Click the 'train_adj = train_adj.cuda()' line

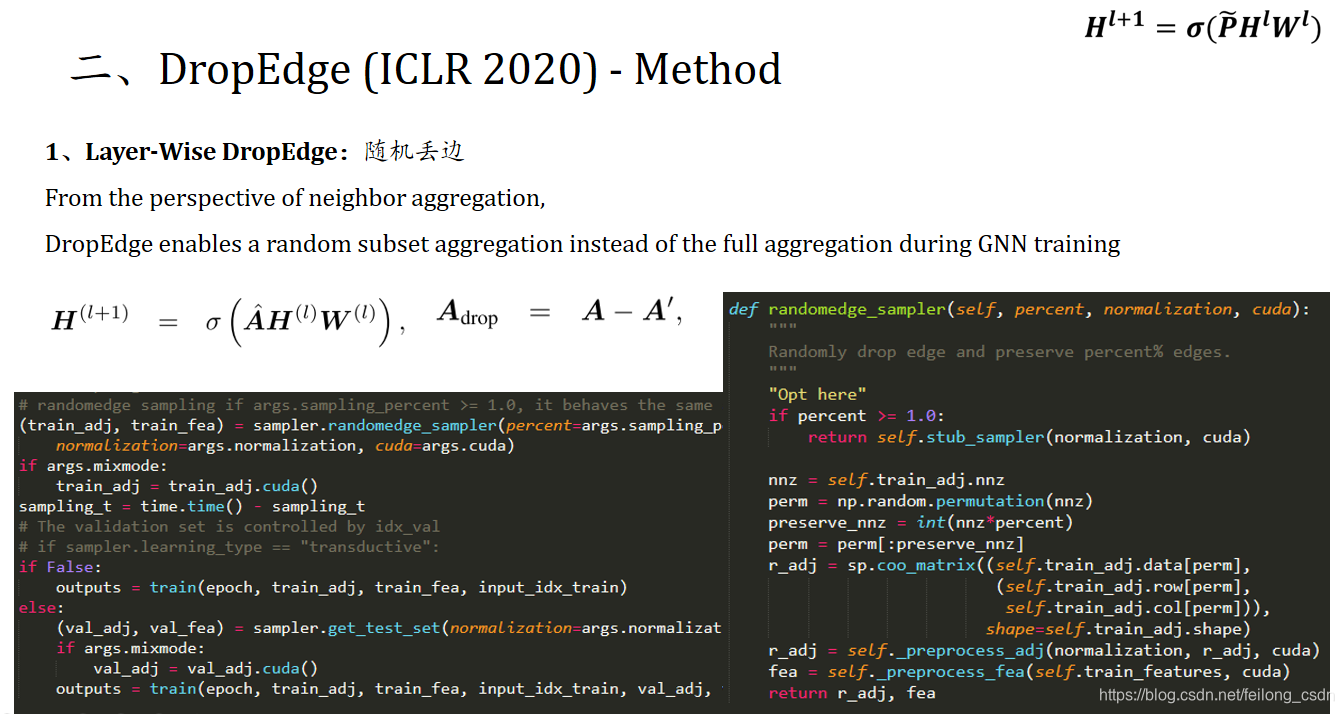(187, 486)
